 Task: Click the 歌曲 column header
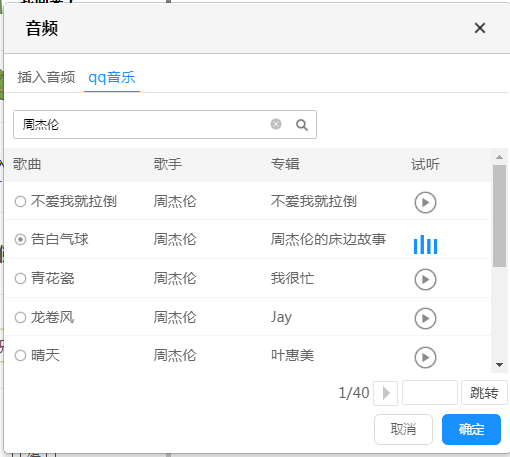click(27, 164)
